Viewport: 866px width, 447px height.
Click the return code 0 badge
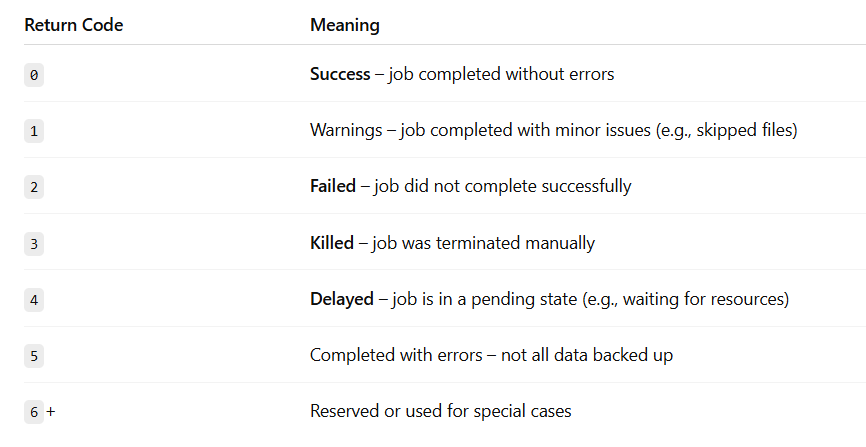(x=34, y=75)
